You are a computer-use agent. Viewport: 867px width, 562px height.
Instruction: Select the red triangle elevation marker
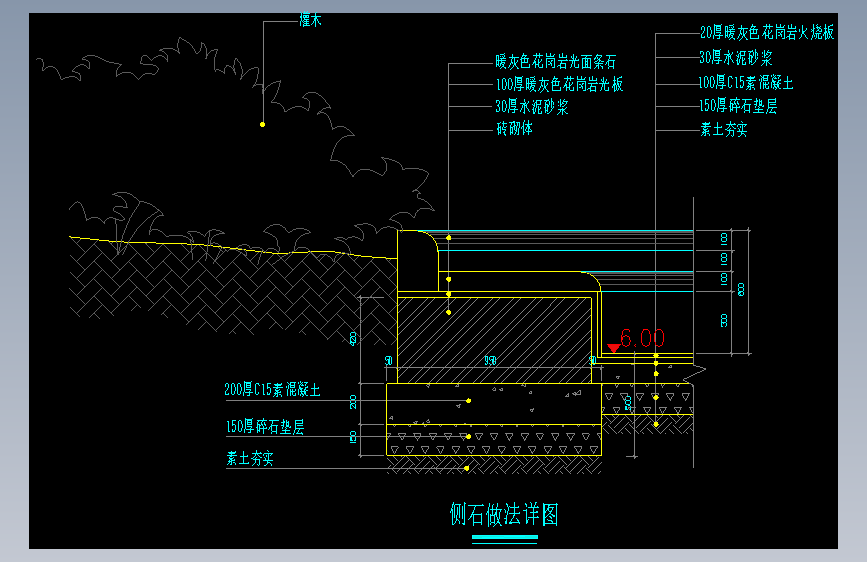tap(613, 348)
